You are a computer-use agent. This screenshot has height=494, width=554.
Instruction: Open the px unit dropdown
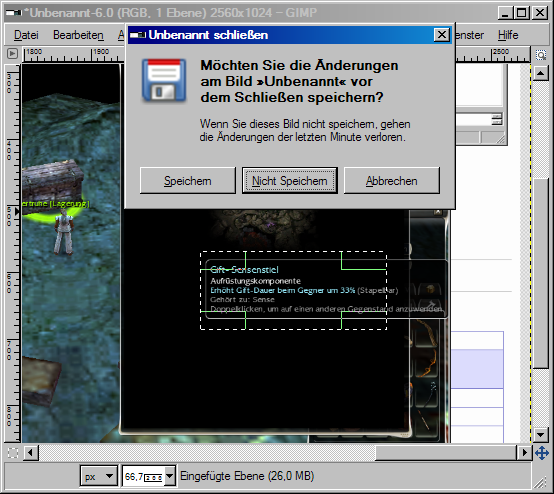pyautogui.click(x=99, y=476)
